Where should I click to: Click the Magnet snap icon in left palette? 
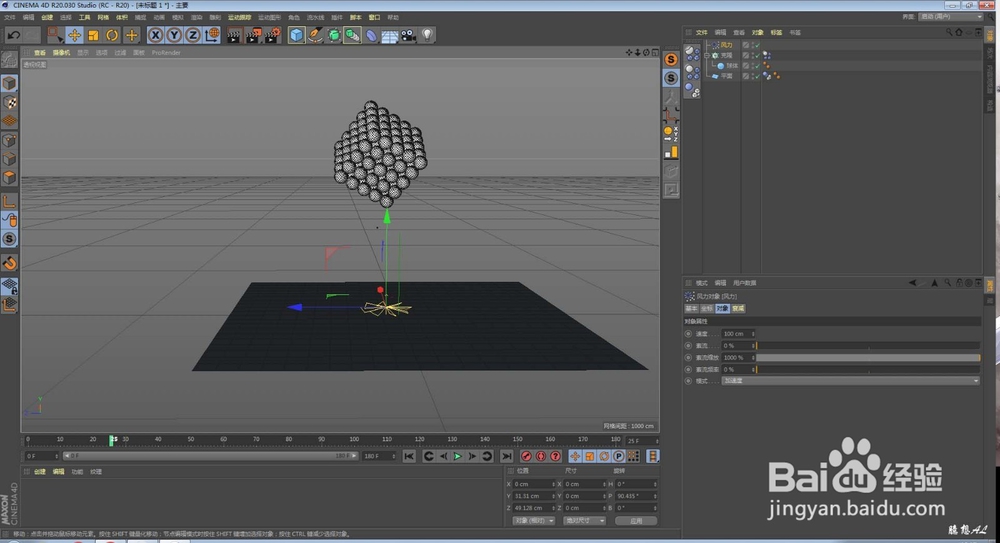tap(10, 263)
